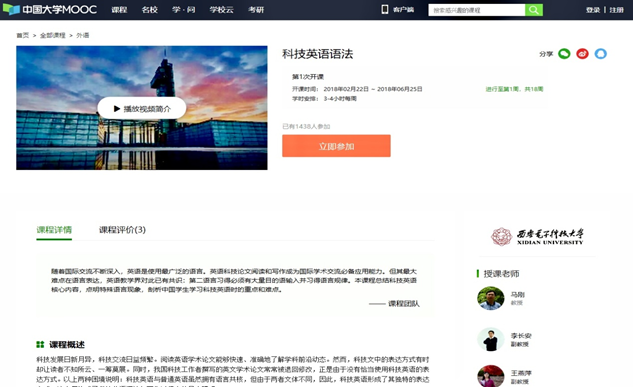Open the 课程 menu item
Viewport: 633px width, 387px height.
[x=119, y=10]
